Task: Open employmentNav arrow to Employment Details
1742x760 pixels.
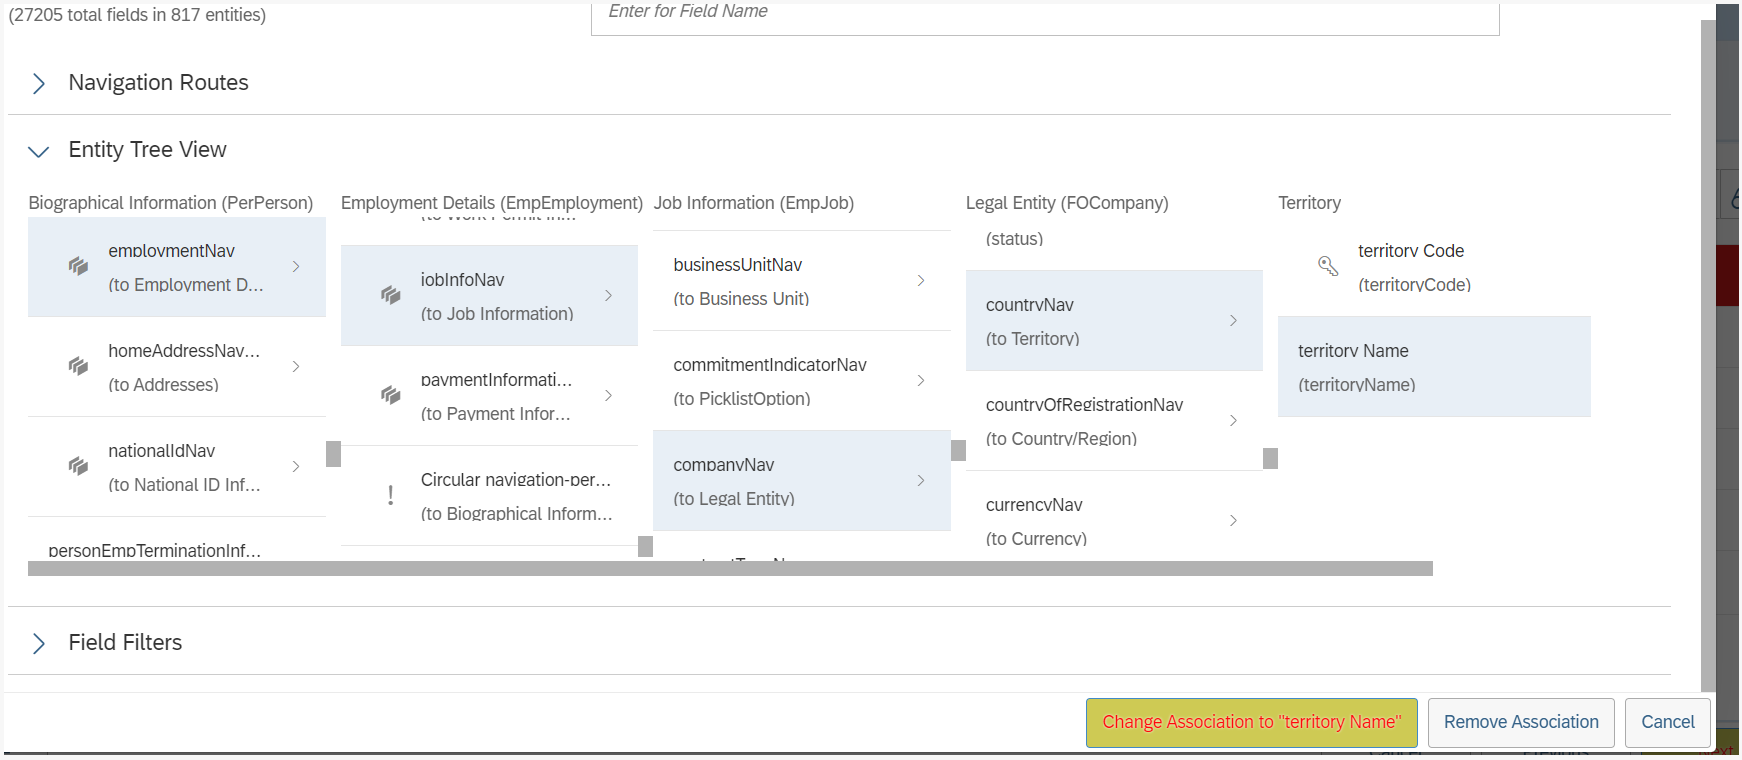Action: click(x=296, y=266)
